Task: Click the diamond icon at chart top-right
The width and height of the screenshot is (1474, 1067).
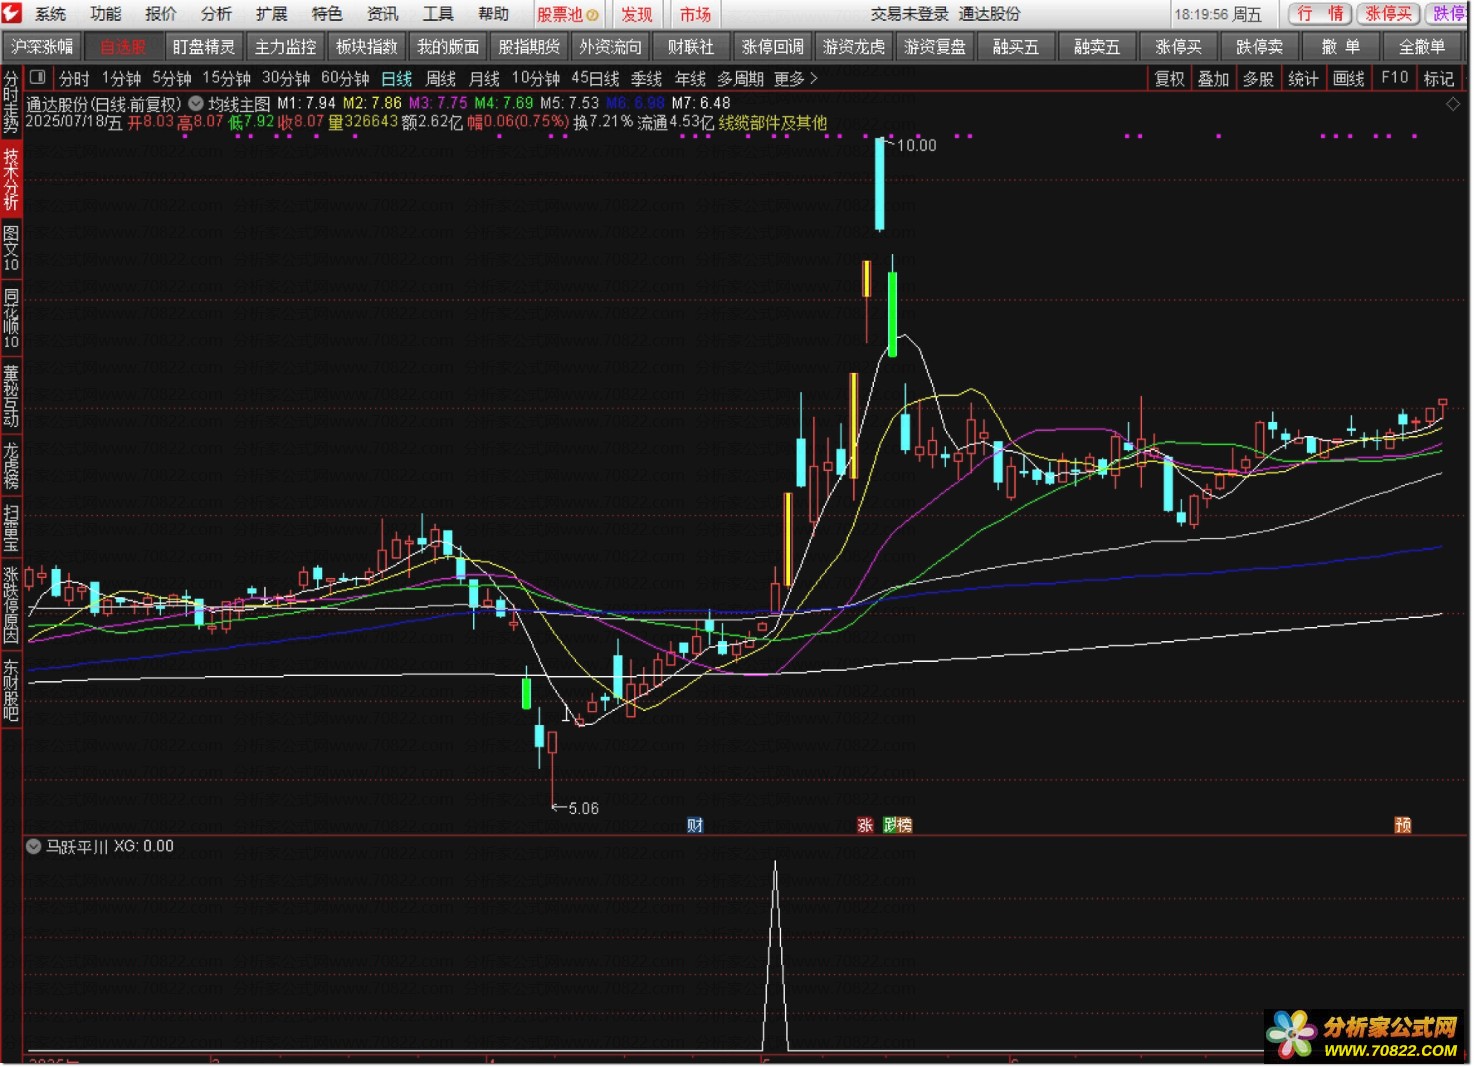Action: click(1453, 104)
